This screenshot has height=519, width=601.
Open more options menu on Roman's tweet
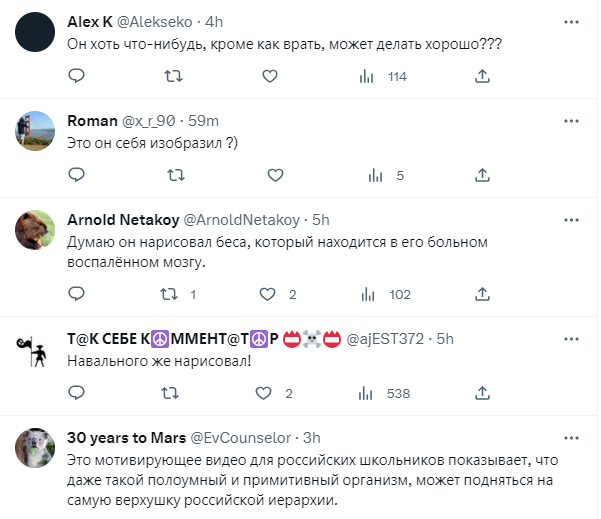[x=571, y=120]
